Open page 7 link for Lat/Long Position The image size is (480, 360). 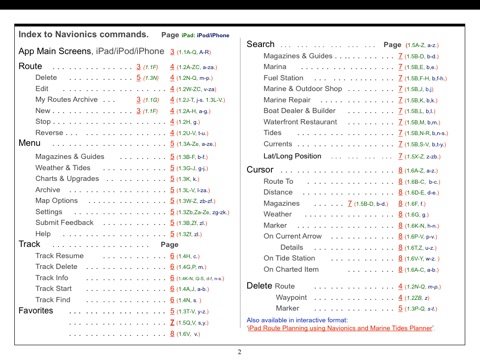[x=400, y=156]
